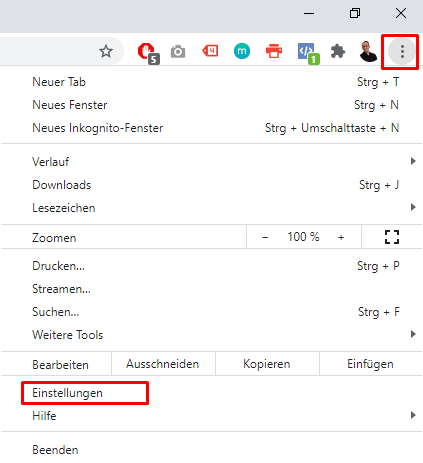The height and width of the screenshot is (463, 423).
Task: Click the Kopieren button
Action: point(267,364)
